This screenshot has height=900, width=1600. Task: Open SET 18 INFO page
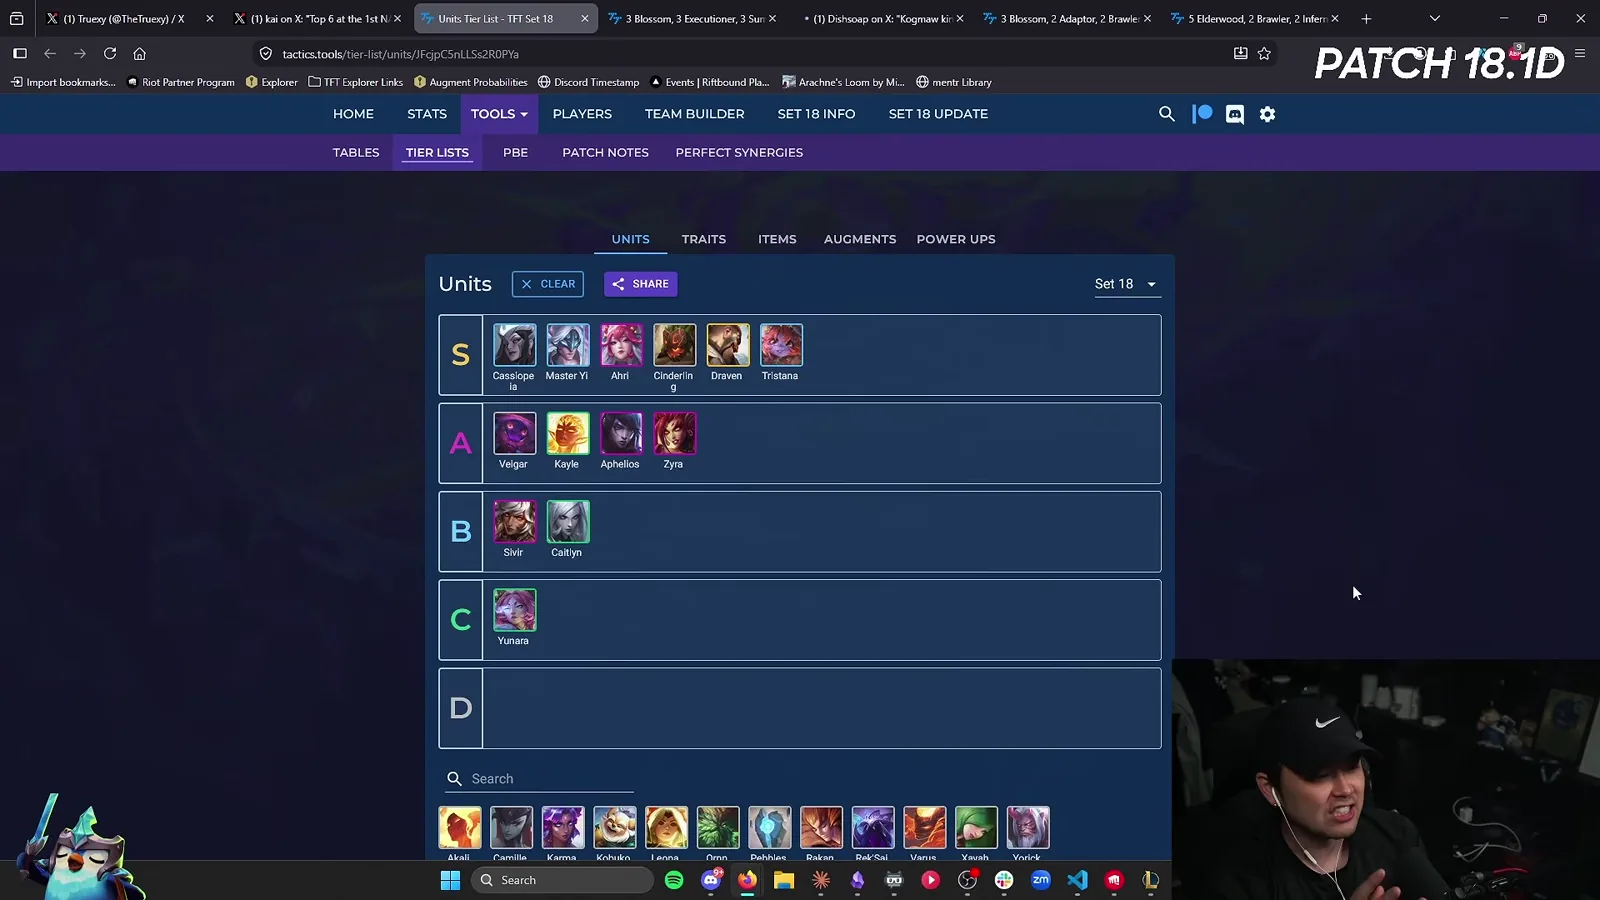816,114
